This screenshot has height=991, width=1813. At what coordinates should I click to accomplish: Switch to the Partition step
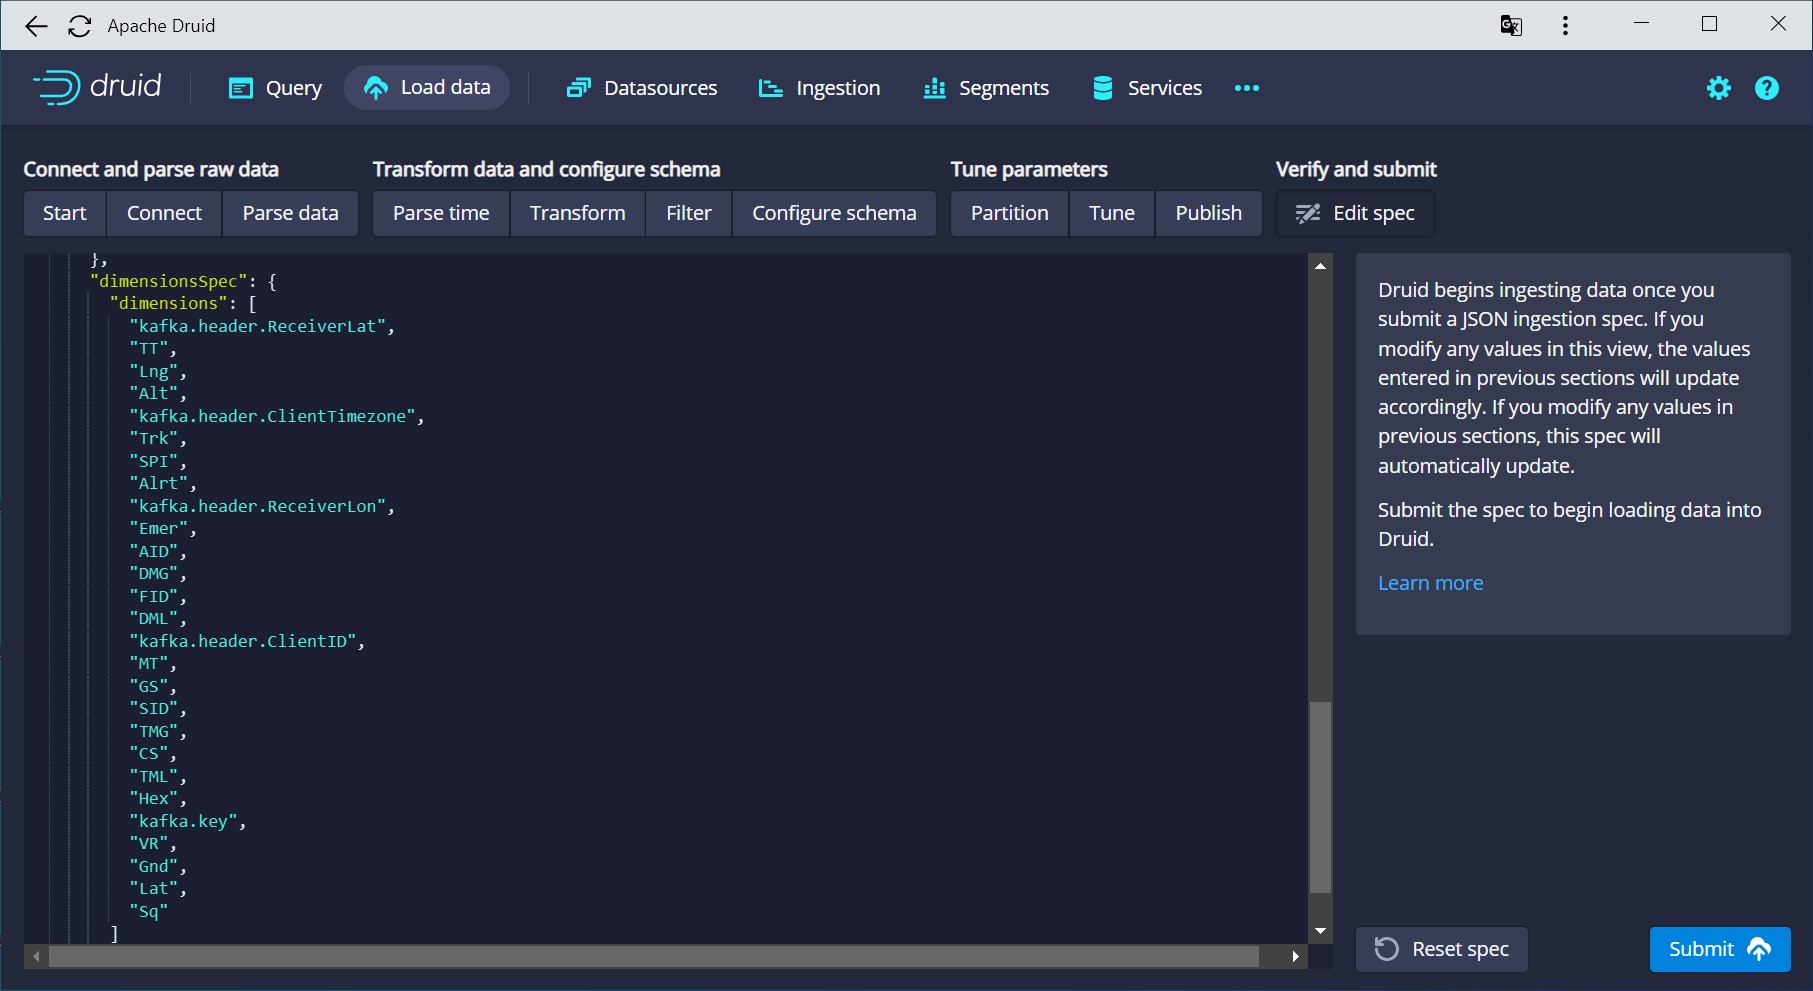(1009, 213)
